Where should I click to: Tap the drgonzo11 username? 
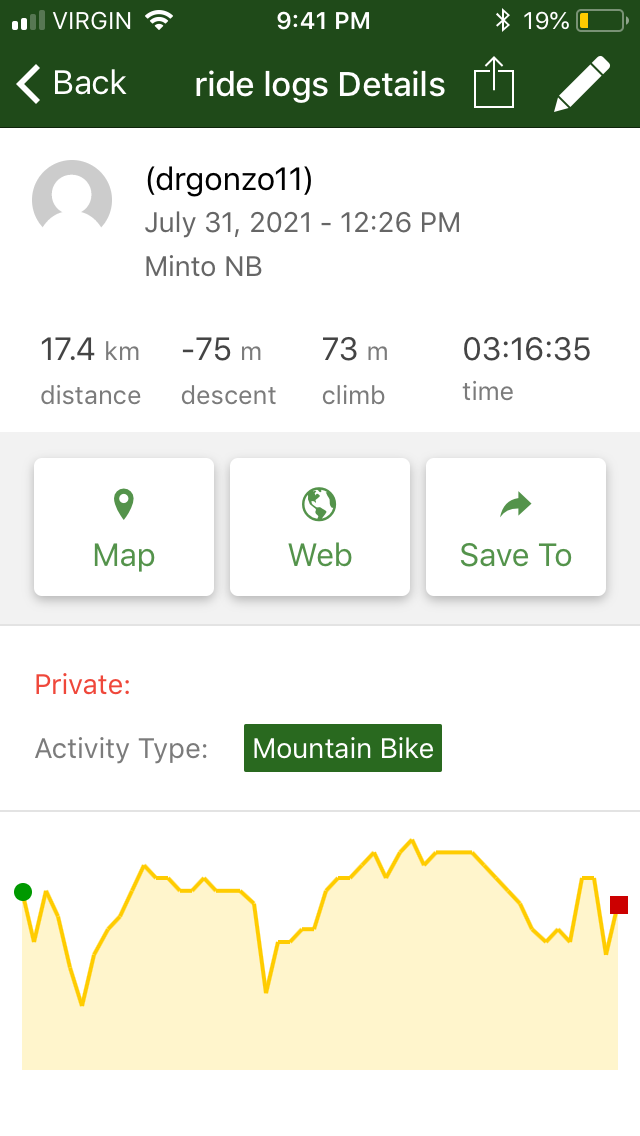229,180
